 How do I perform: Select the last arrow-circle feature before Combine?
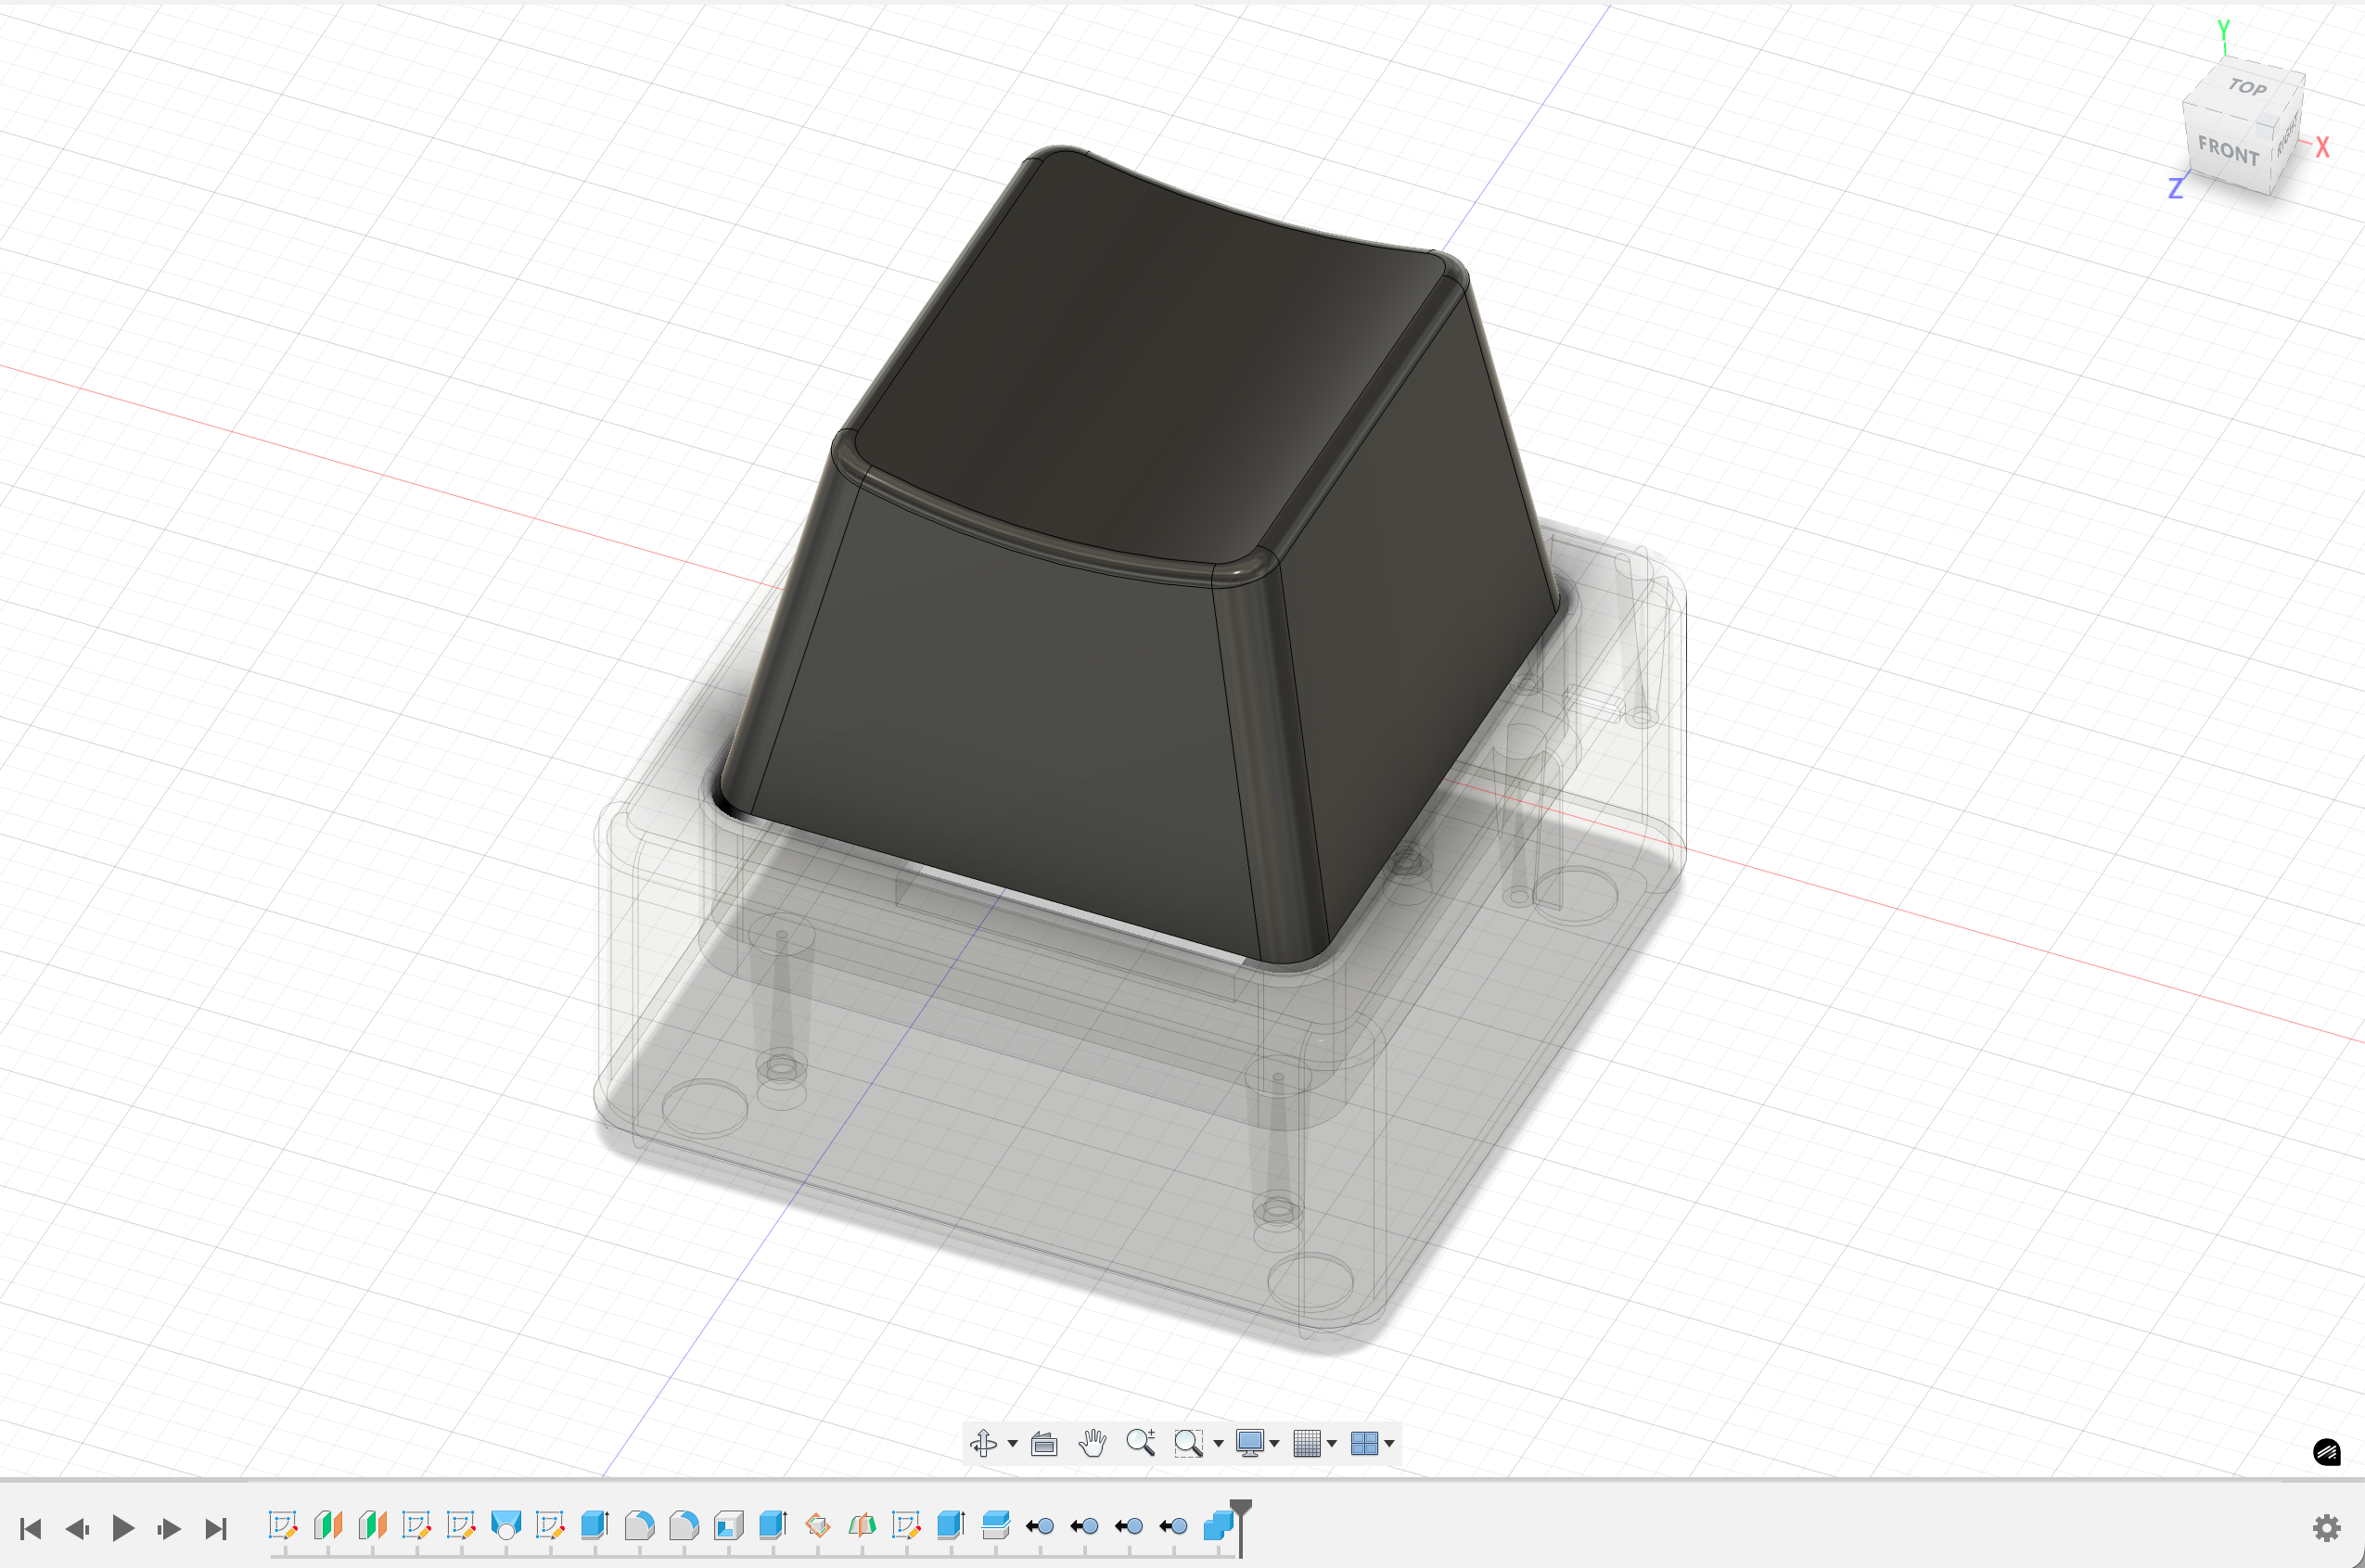click(x=1173, y=1526)
